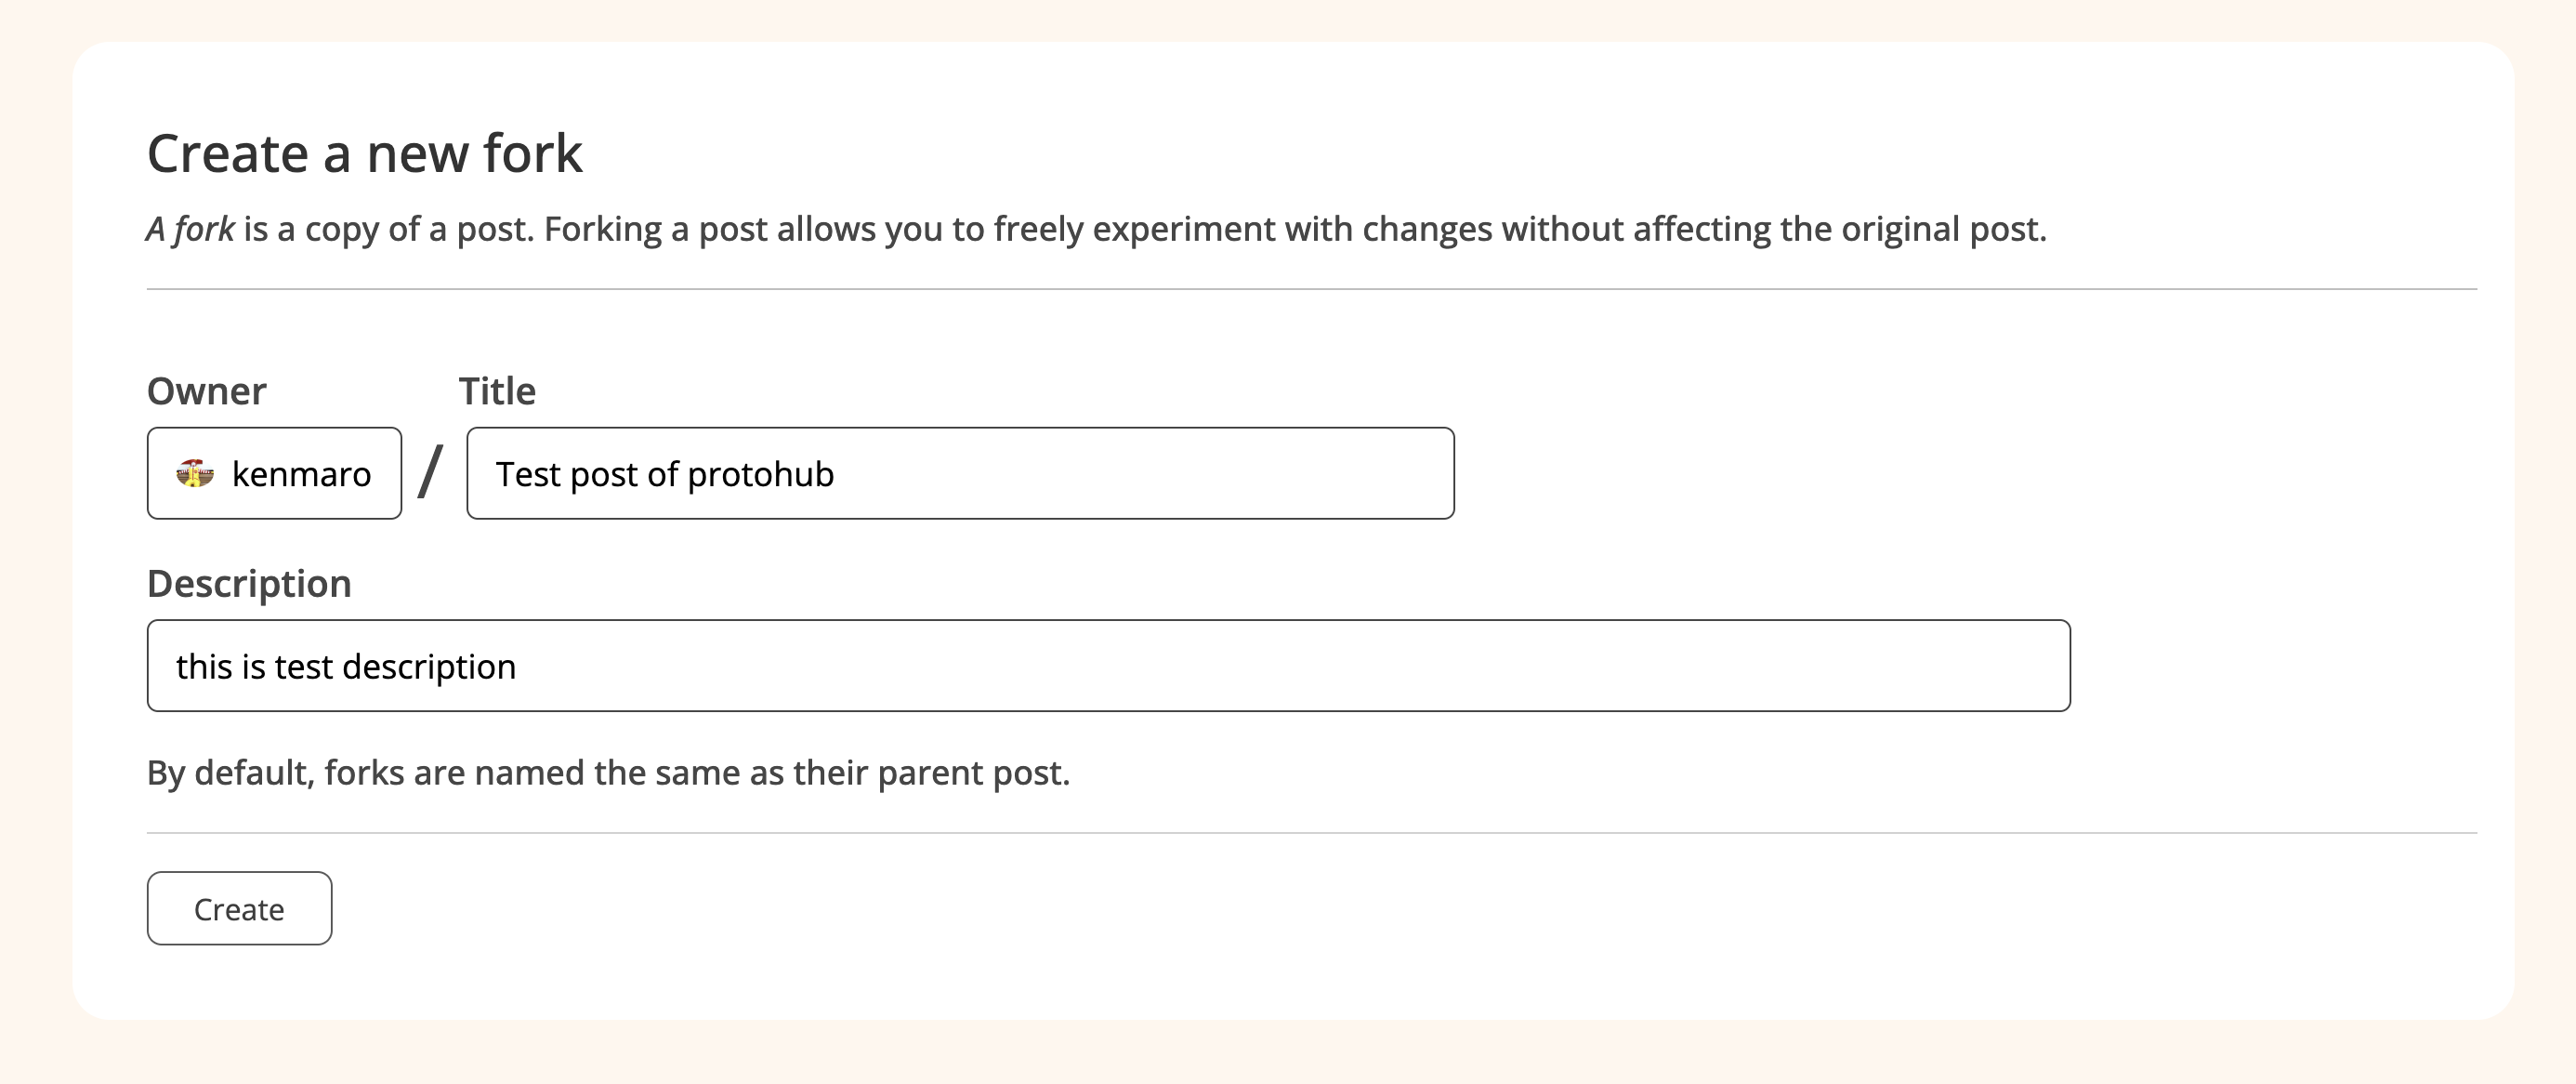Image resolution: width=2576 pixels, height=1084 pixels.
Task: Click the divider line below the intro text
Action: click(1312, 289)
